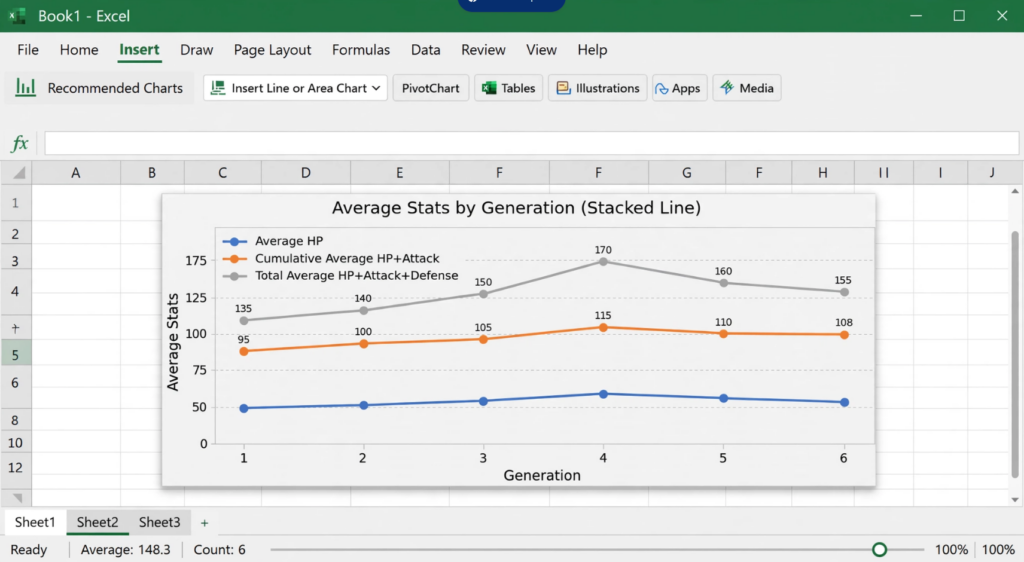Click the orange data point labeled 115
Screen dimensions: 1024x562
pos(603,328)
